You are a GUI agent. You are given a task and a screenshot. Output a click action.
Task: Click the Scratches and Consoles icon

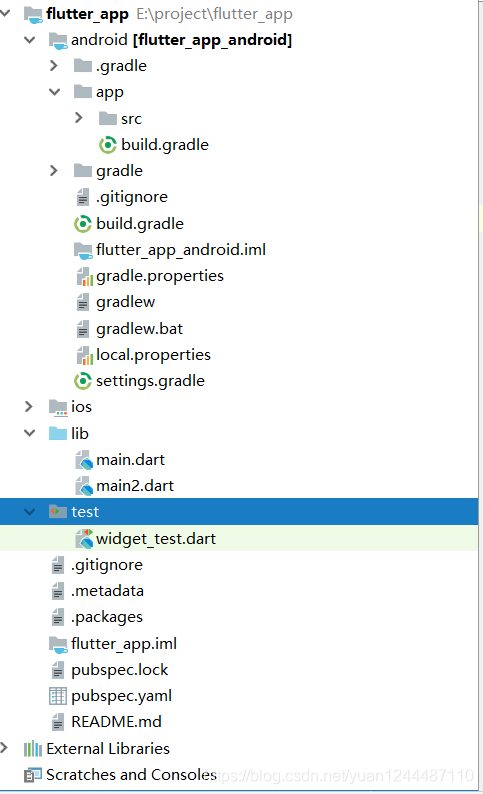coord(33,775)
